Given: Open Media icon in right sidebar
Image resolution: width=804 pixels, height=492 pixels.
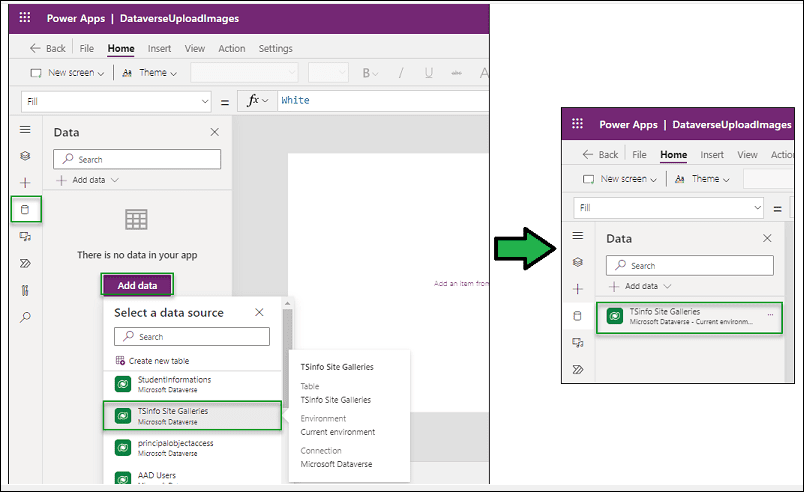Looking at the screenshot, I should pyautogui.click(x=578, y=342).
